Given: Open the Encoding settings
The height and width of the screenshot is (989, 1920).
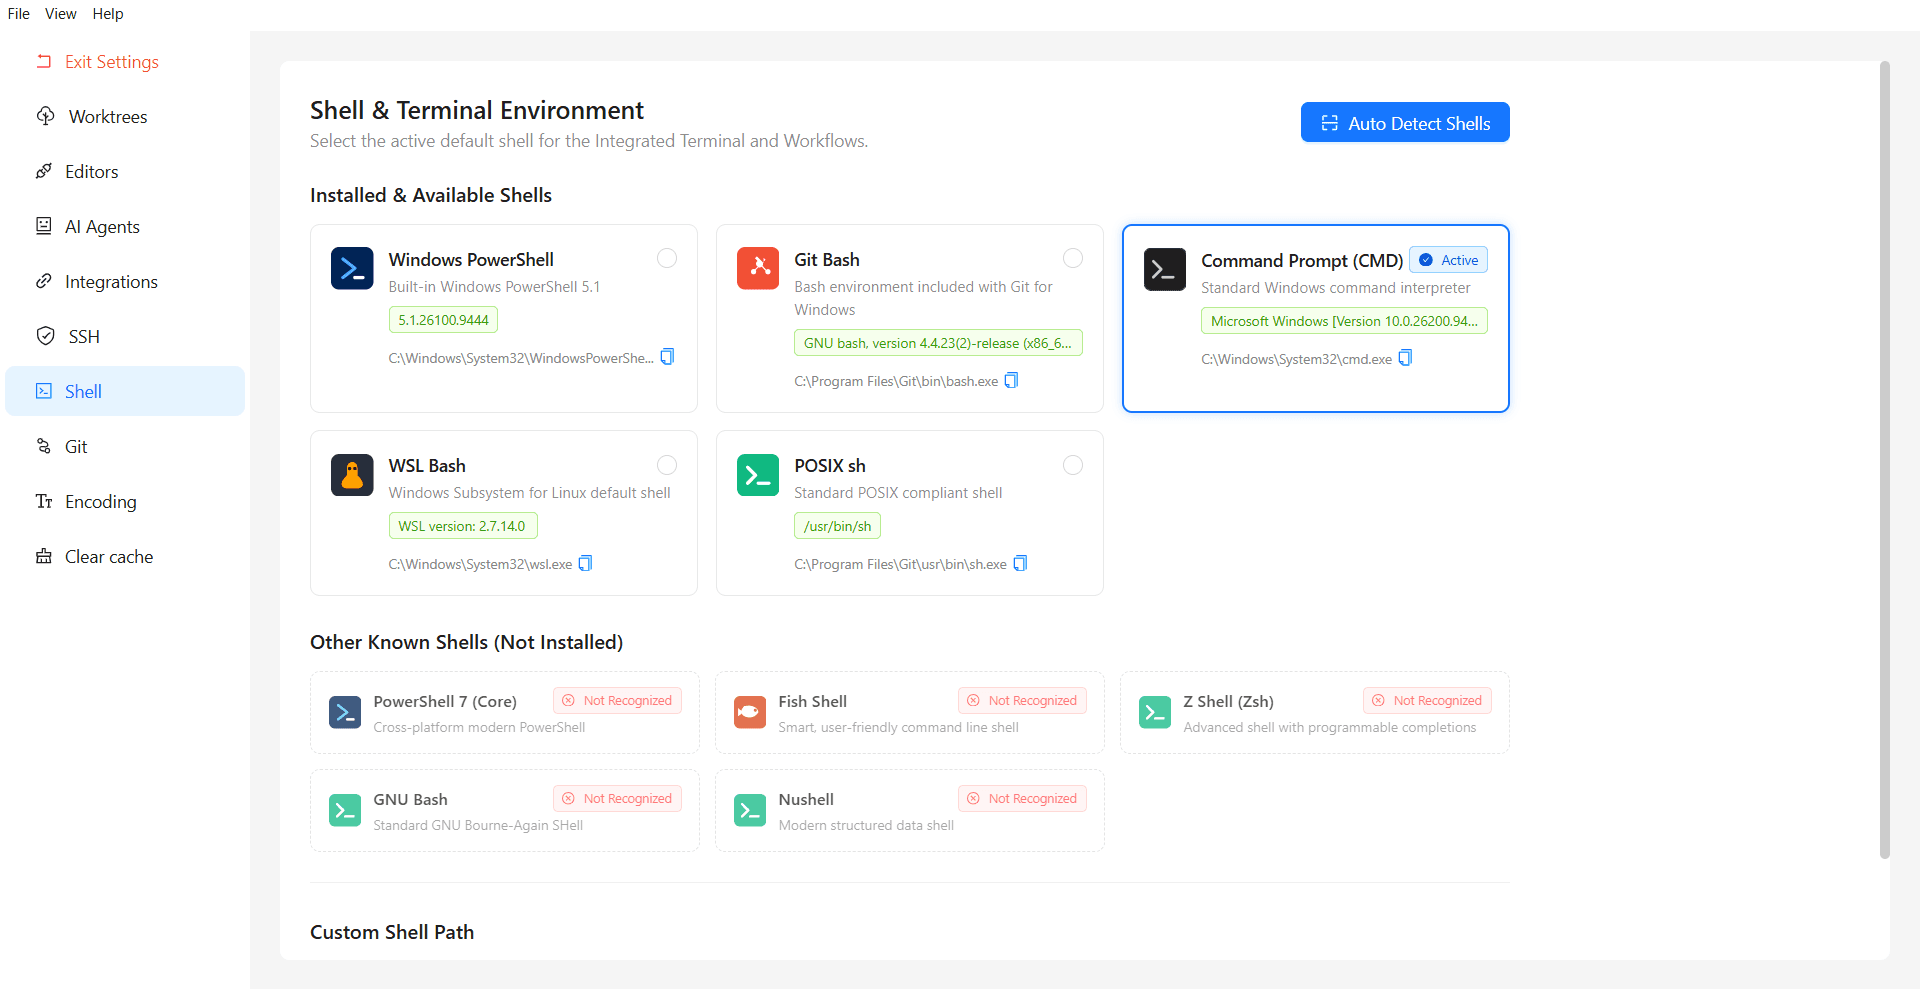Looking at the screenshot, I should [125, 501].
